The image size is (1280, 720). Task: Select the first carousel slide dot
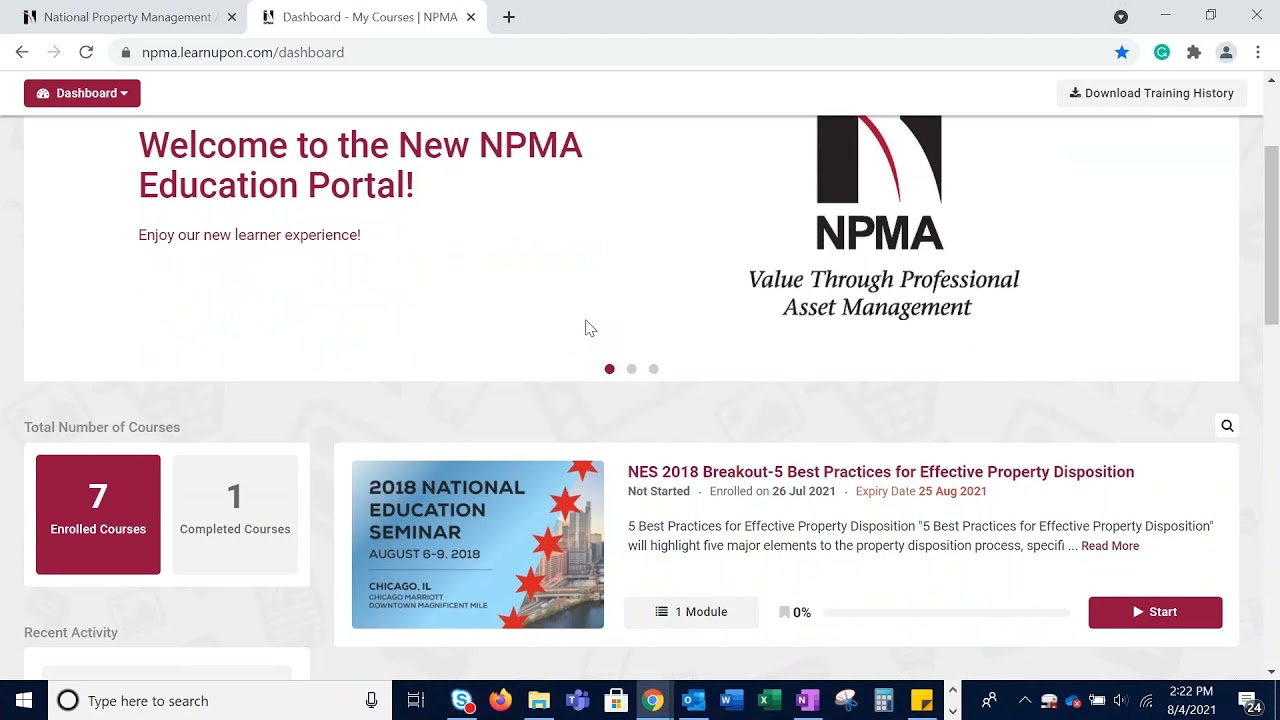point(609,369)
